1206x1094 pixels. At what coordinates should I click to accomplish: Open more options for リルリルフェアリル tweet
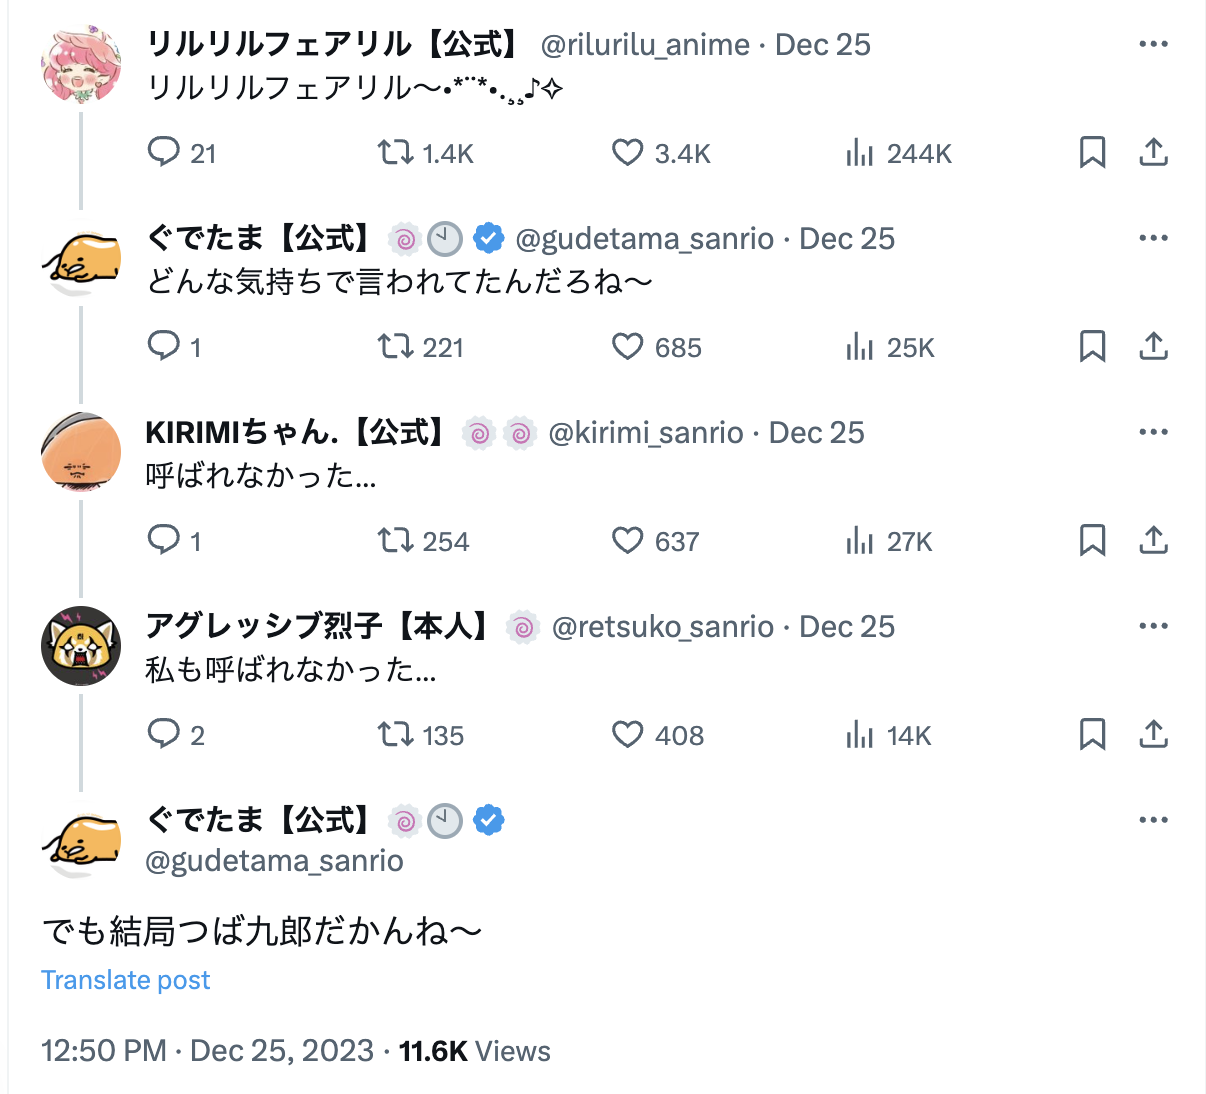click(1153, 44)
